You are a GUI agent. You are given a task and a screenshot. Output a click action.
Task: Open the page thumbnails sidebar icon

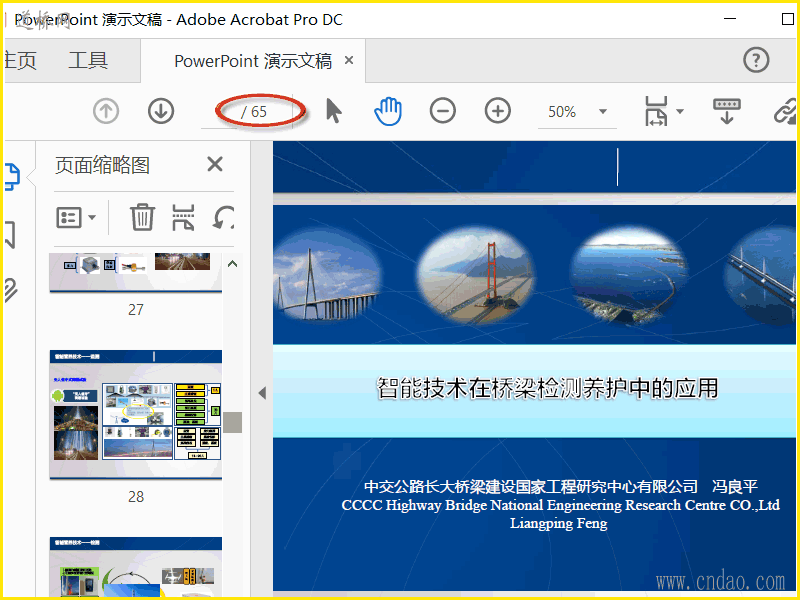pyautogui.click(x=12, y=177)
